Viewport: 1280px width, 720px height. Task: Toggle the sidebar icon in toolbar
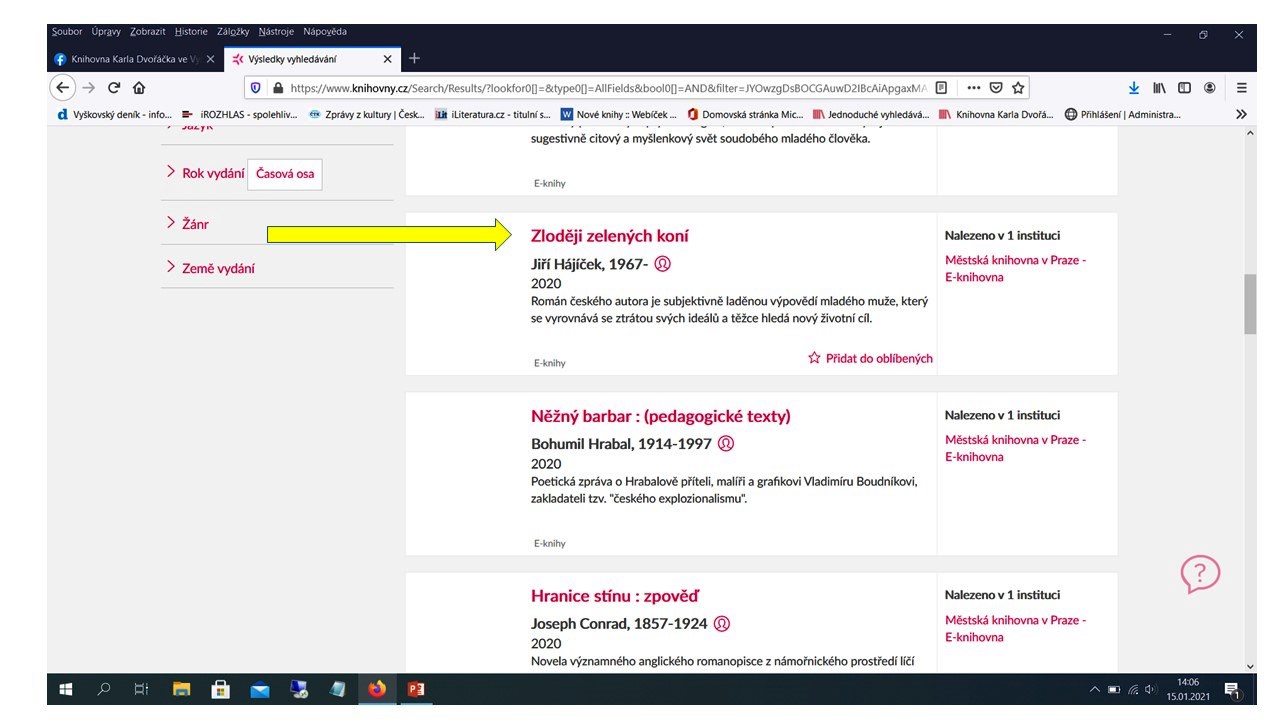click(x=1184, y=87)
